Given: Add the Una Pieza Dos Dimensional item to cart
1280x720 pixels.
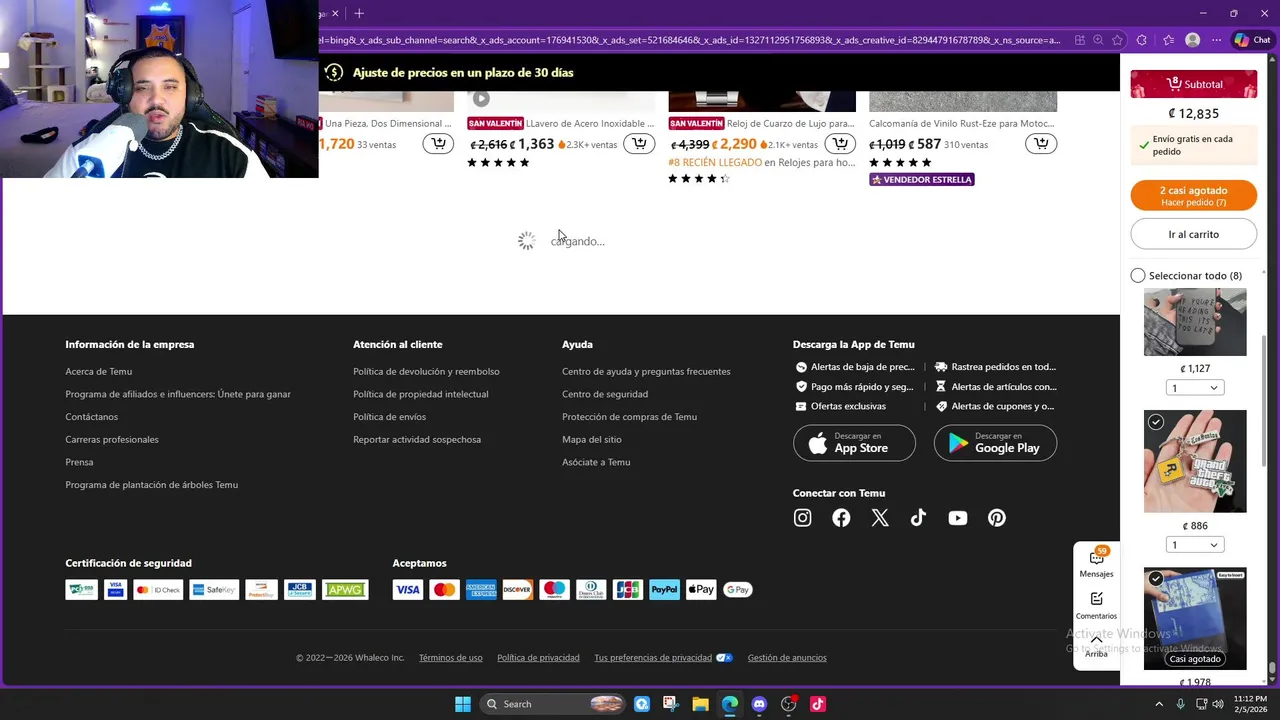Looking at the screenshot, I should (438, 144).
